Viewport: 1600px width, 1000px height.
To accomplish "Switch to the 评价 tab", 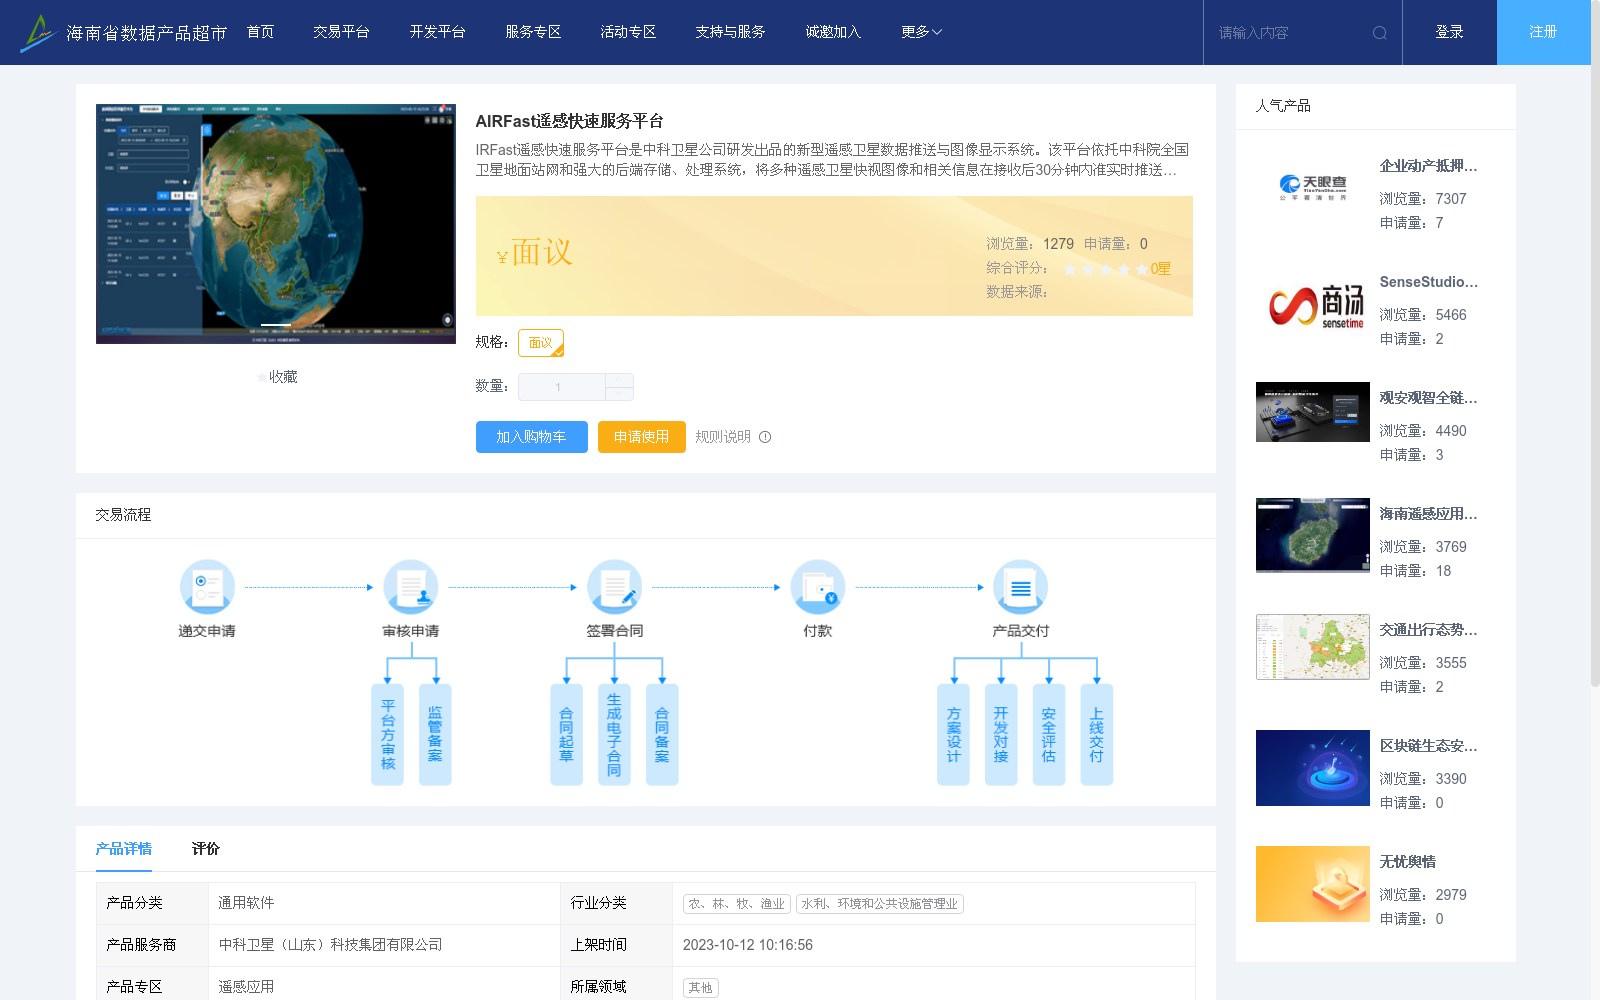I will pos(206,849).
